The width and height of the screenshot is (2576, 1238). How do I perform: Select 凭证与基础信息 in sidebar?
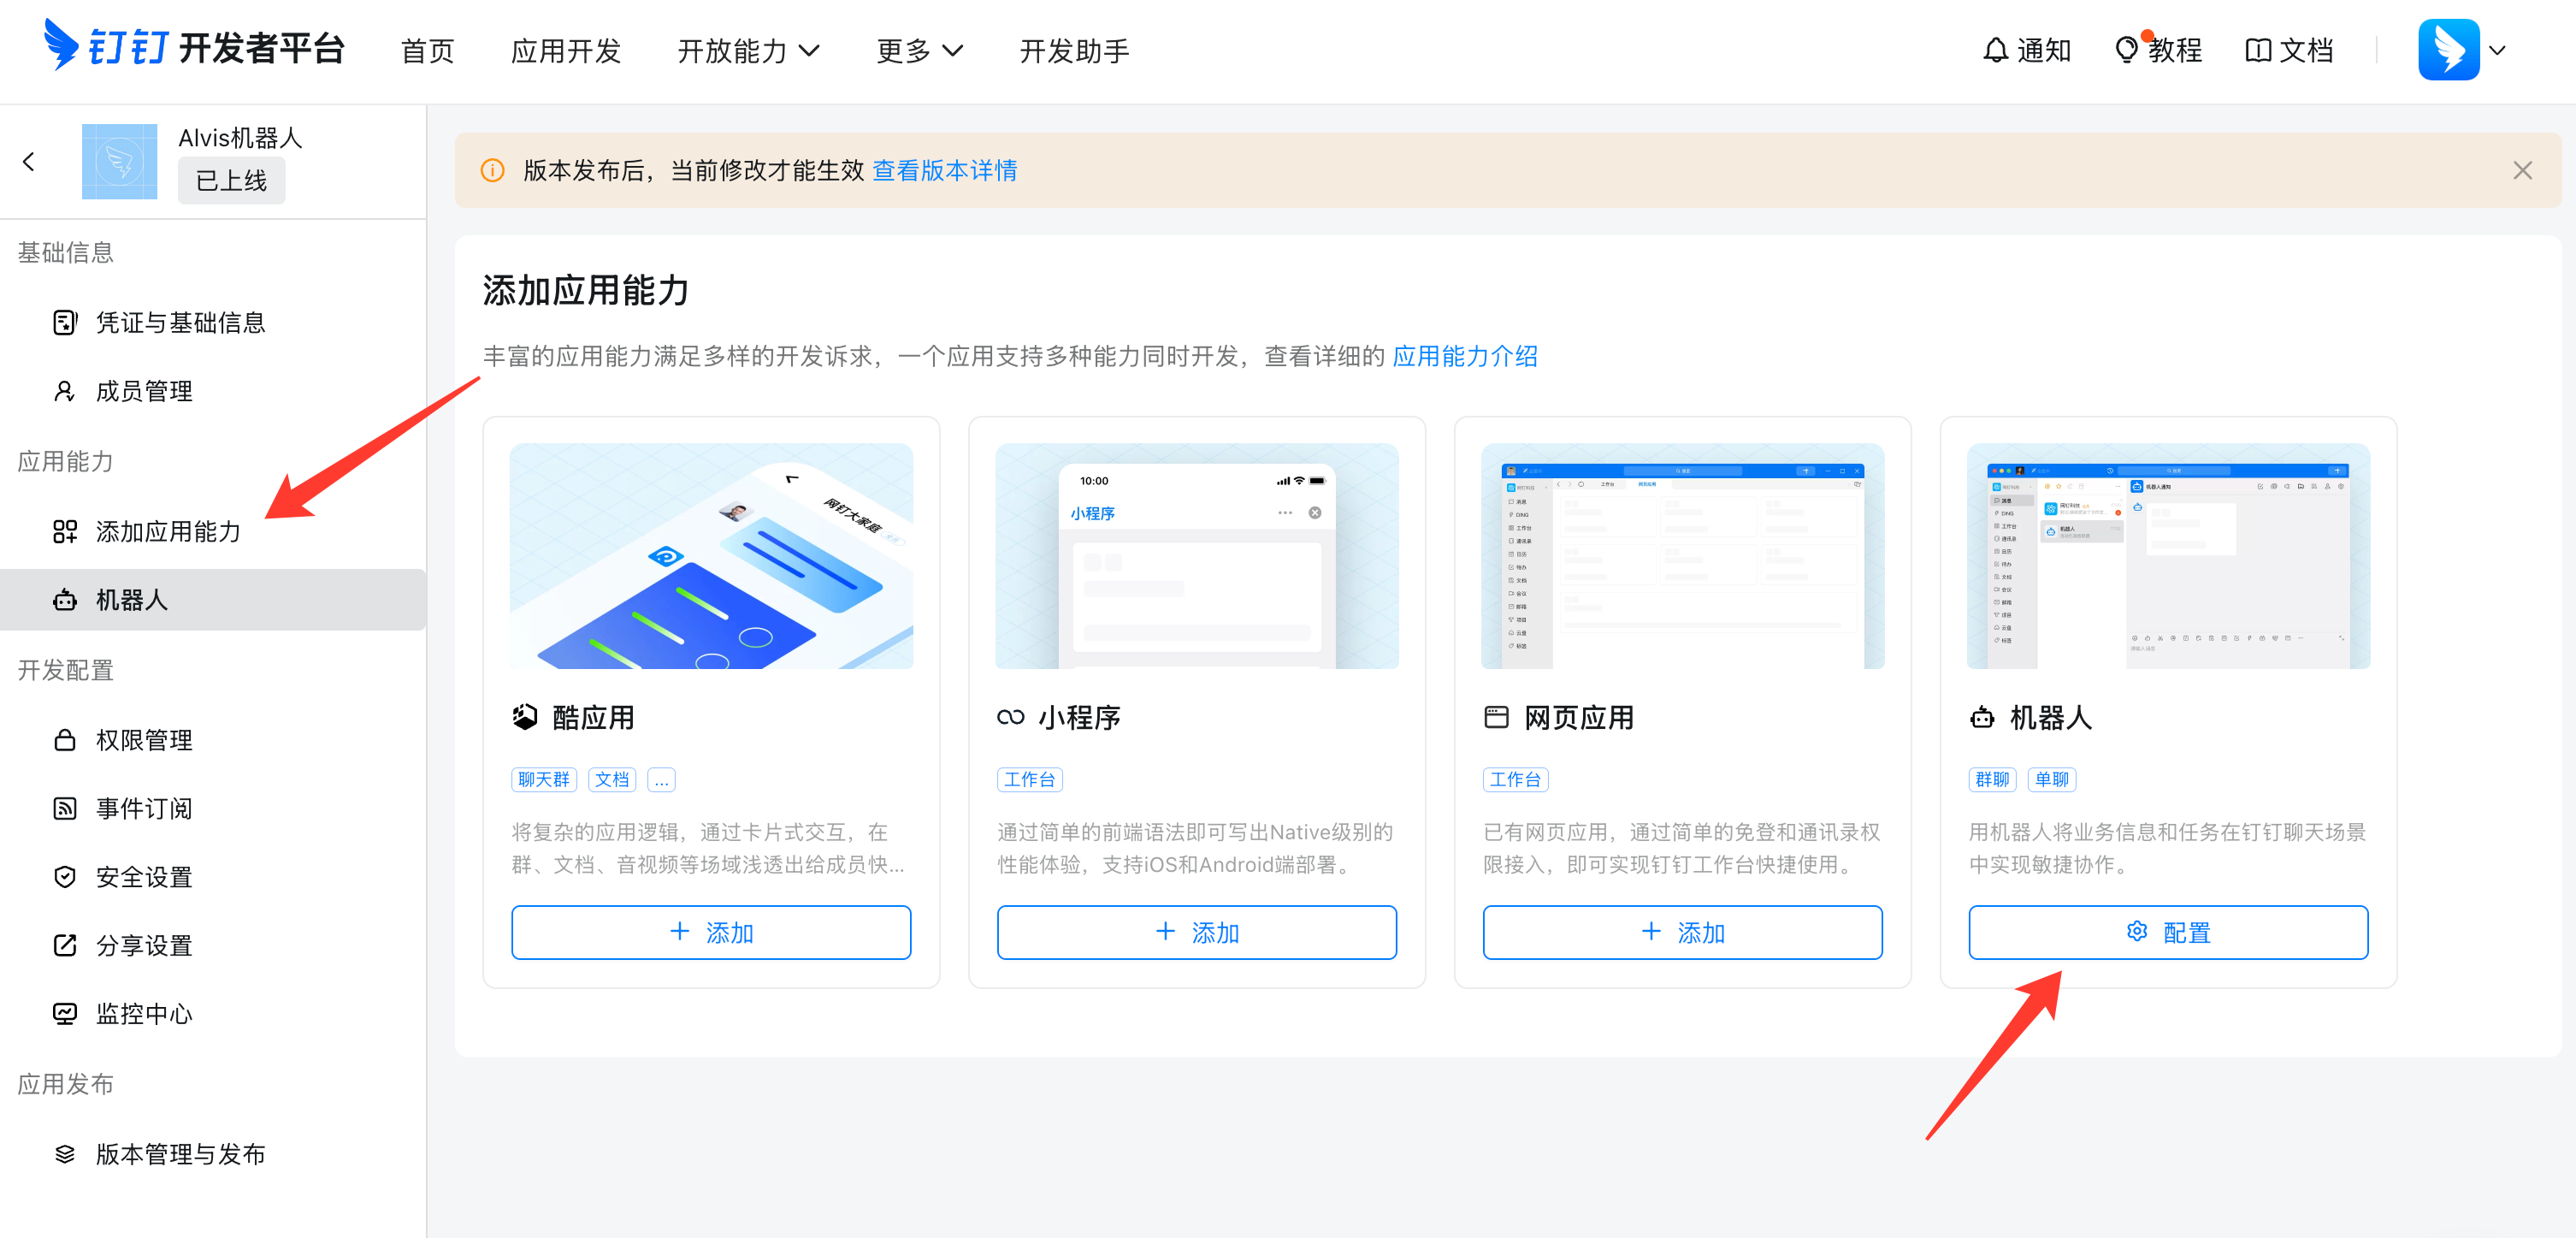213,322
